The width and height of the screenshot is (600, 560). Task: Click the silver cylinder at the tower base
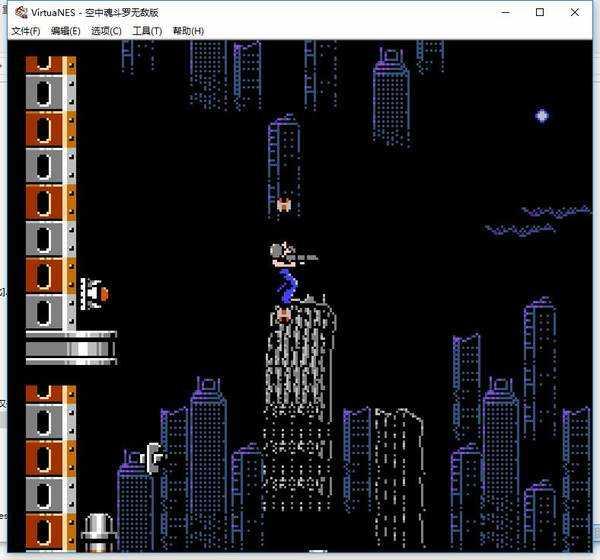tap(97, 532)
